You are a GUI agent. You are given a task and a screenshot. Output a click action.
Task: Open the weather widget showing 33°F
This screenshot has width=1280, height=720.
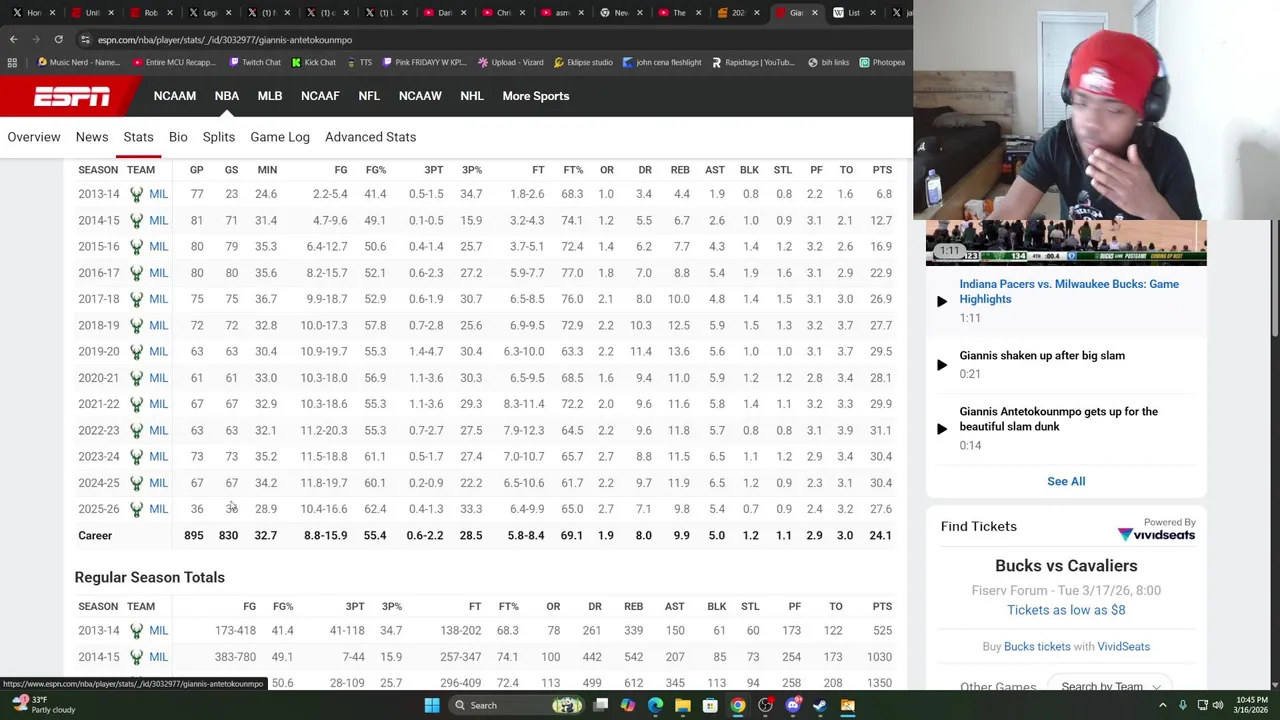[x=46, y=705]
